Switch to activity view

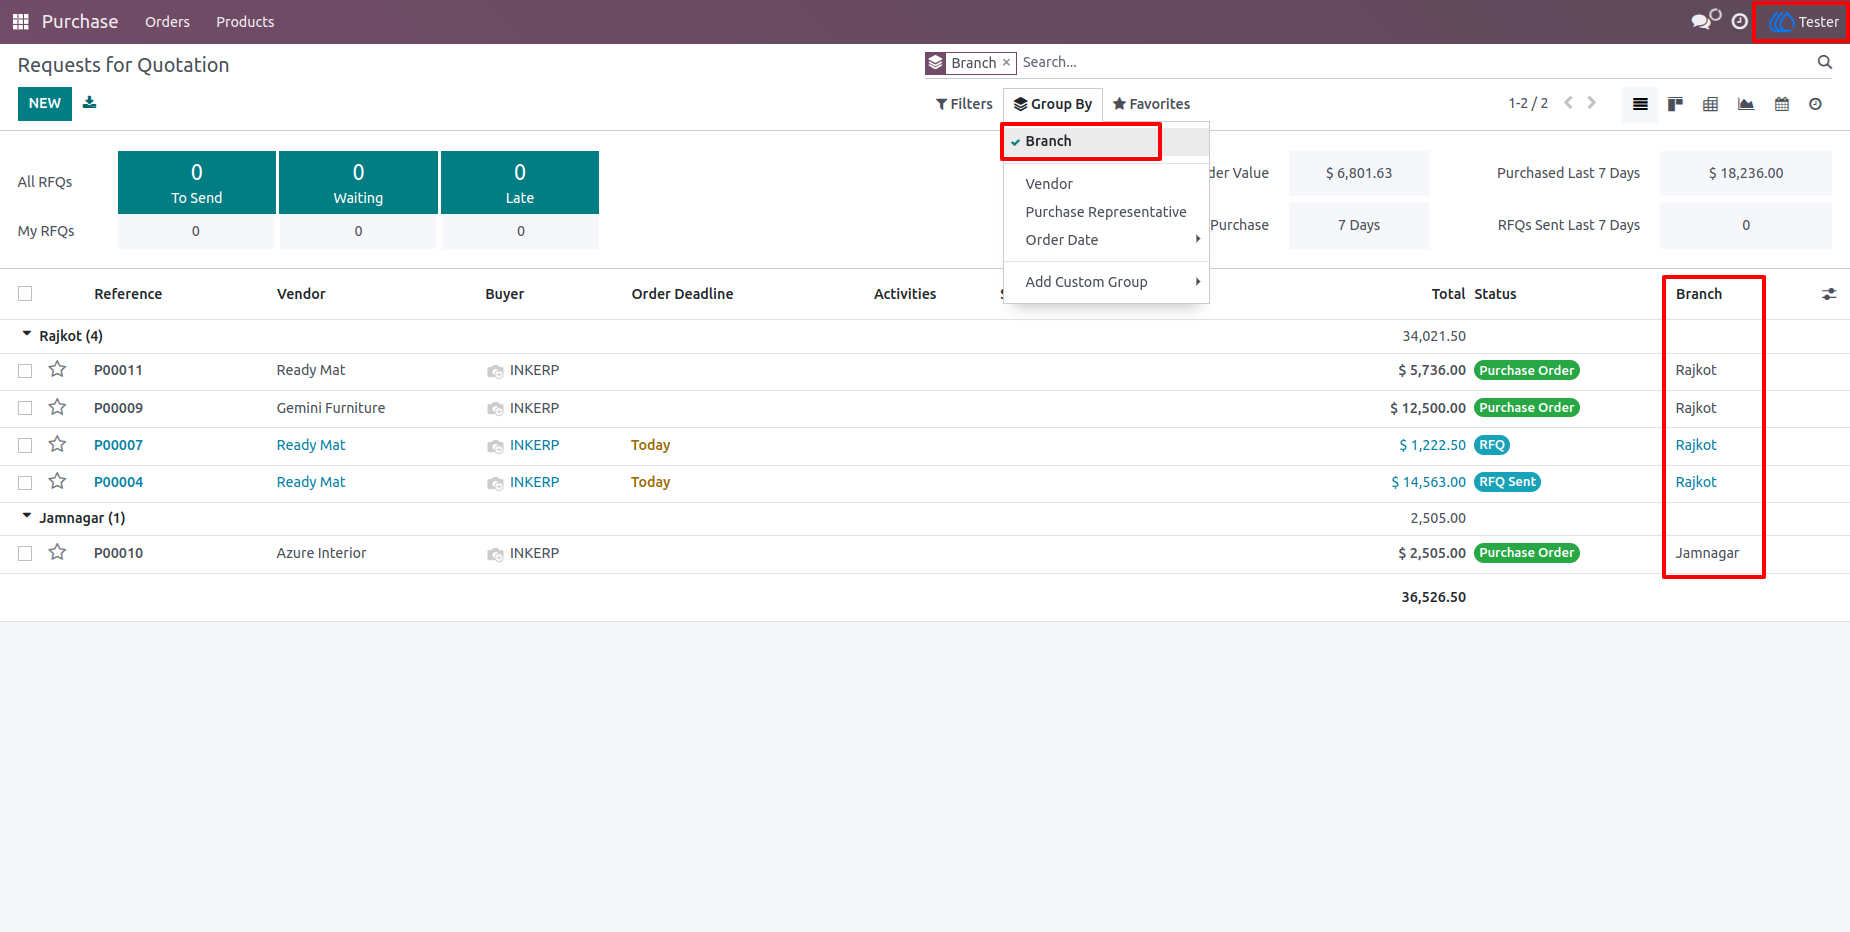[1816, 104]
